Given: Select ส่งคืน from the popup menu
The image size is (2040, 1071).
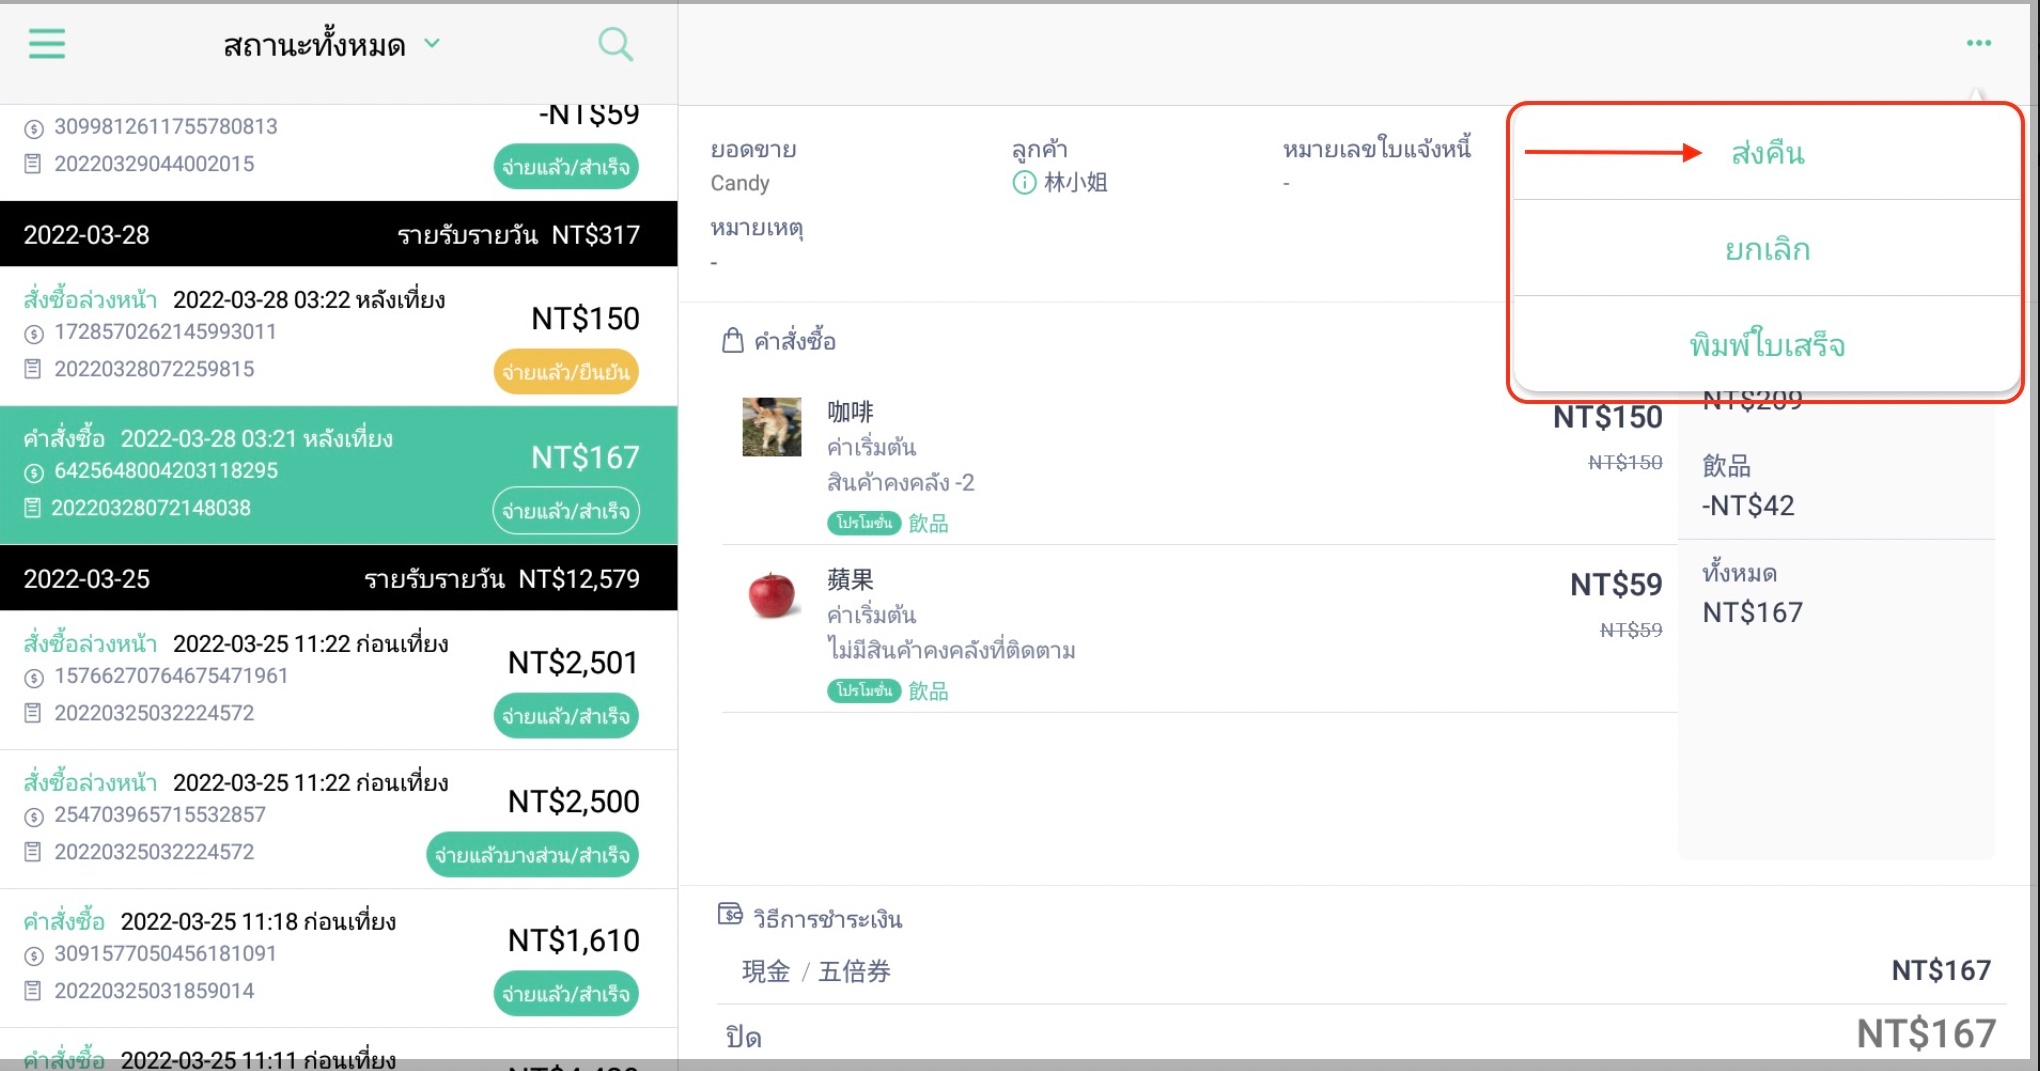Looking at the screenshot, I should (x=1767, y=153).
